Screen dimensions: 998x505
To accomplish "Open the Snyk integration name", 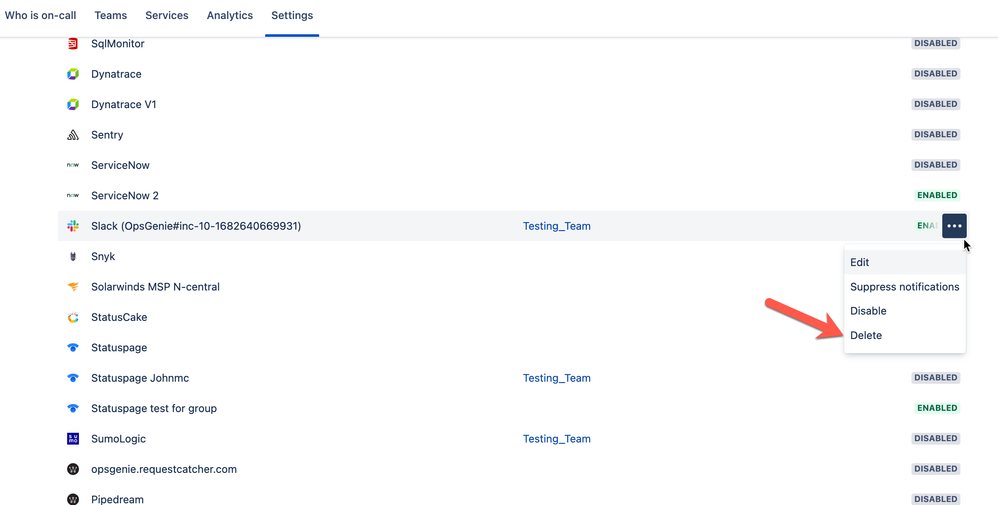I will [x=103, y=257].
